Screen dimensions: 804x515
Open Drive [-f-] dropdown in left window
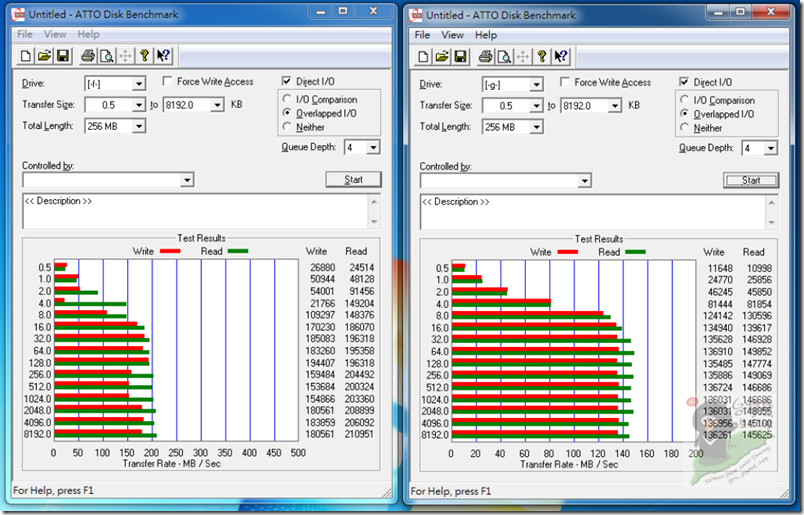[x=138, y=83]
